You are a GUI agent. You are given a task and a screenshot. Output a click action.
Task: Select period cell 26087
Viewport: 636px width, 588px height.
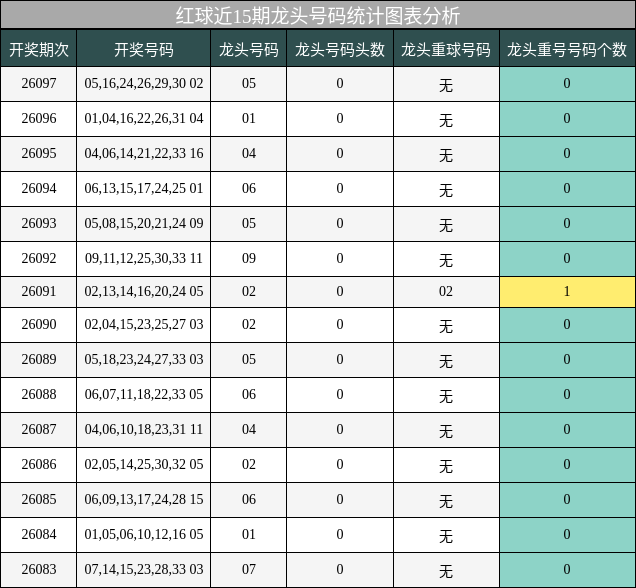point(39,429)
